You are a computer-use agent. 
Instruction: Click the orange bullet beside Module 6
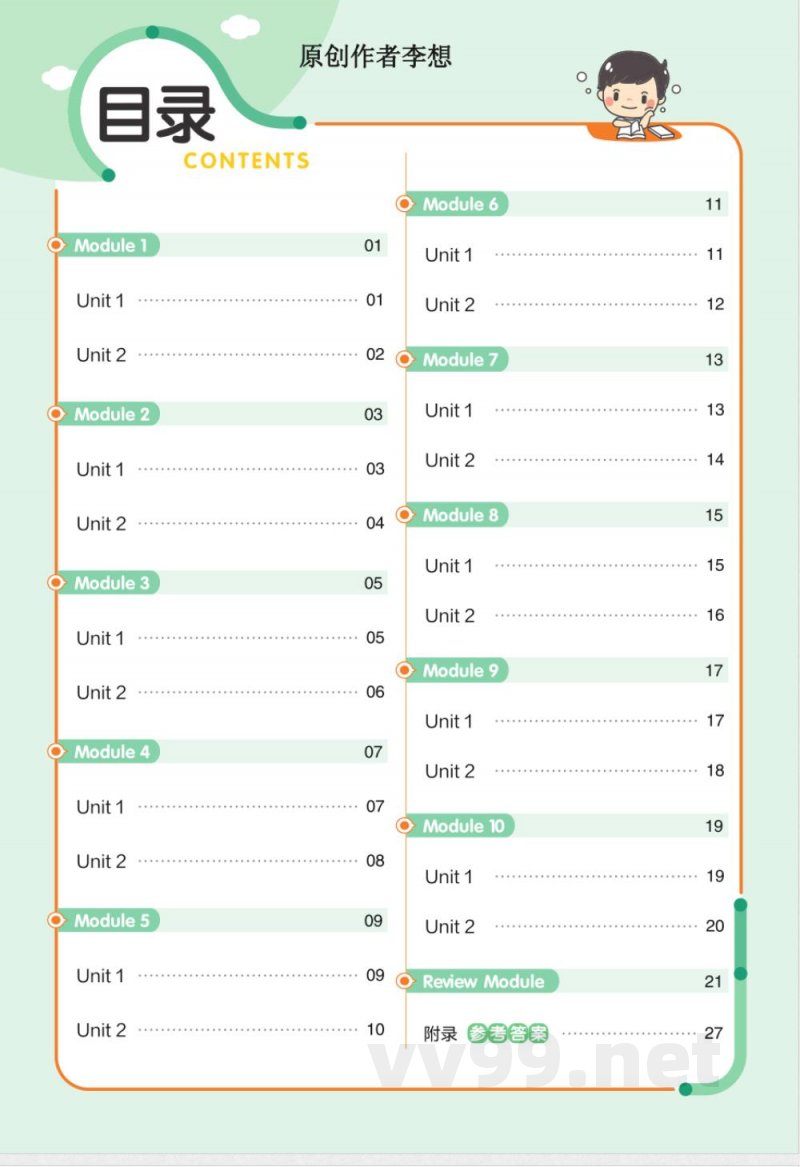pos(405,204)
